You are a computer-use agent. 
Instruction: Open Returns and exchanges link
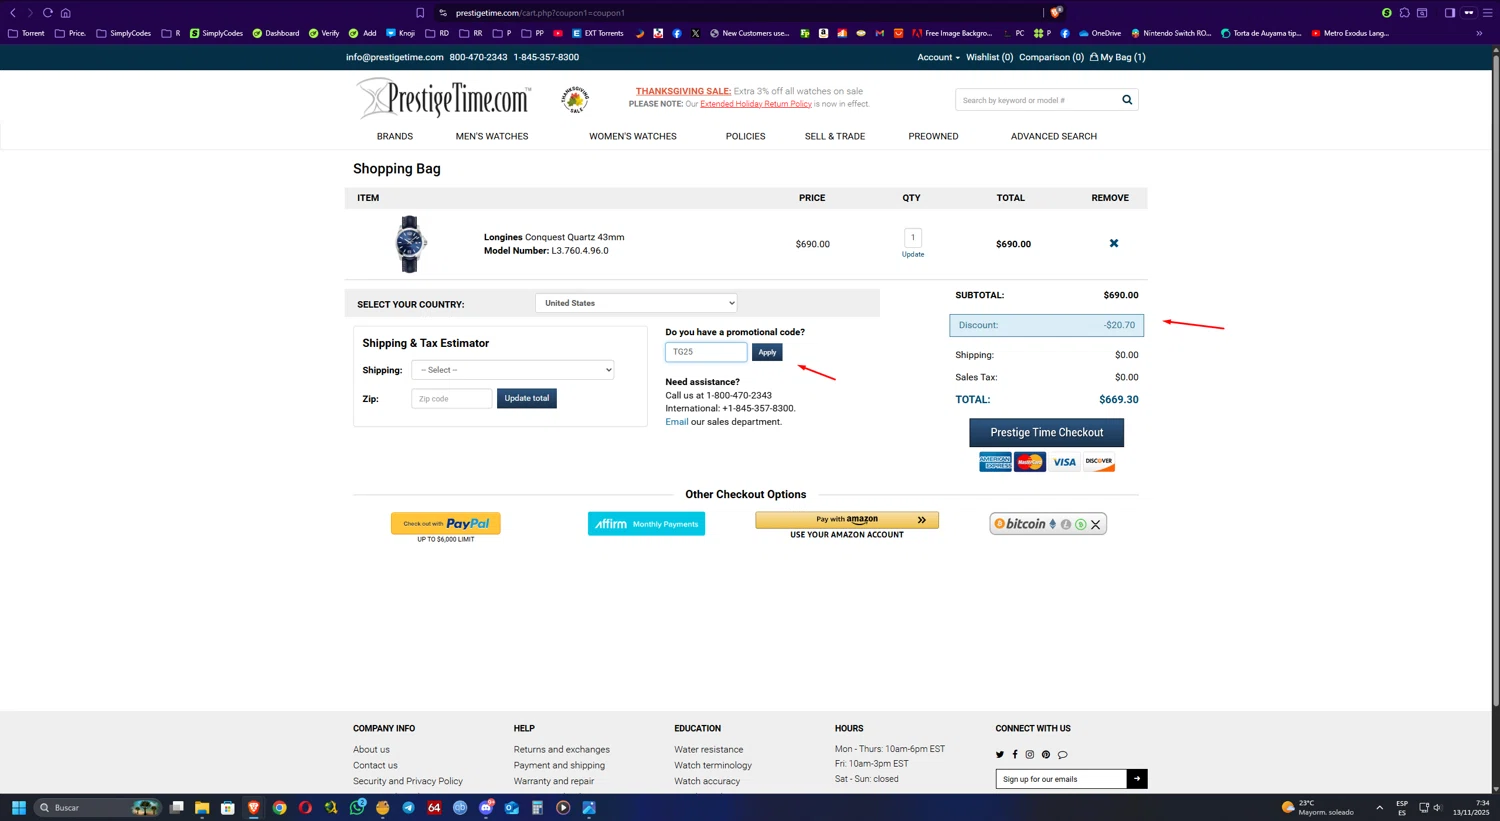[562, 750]
